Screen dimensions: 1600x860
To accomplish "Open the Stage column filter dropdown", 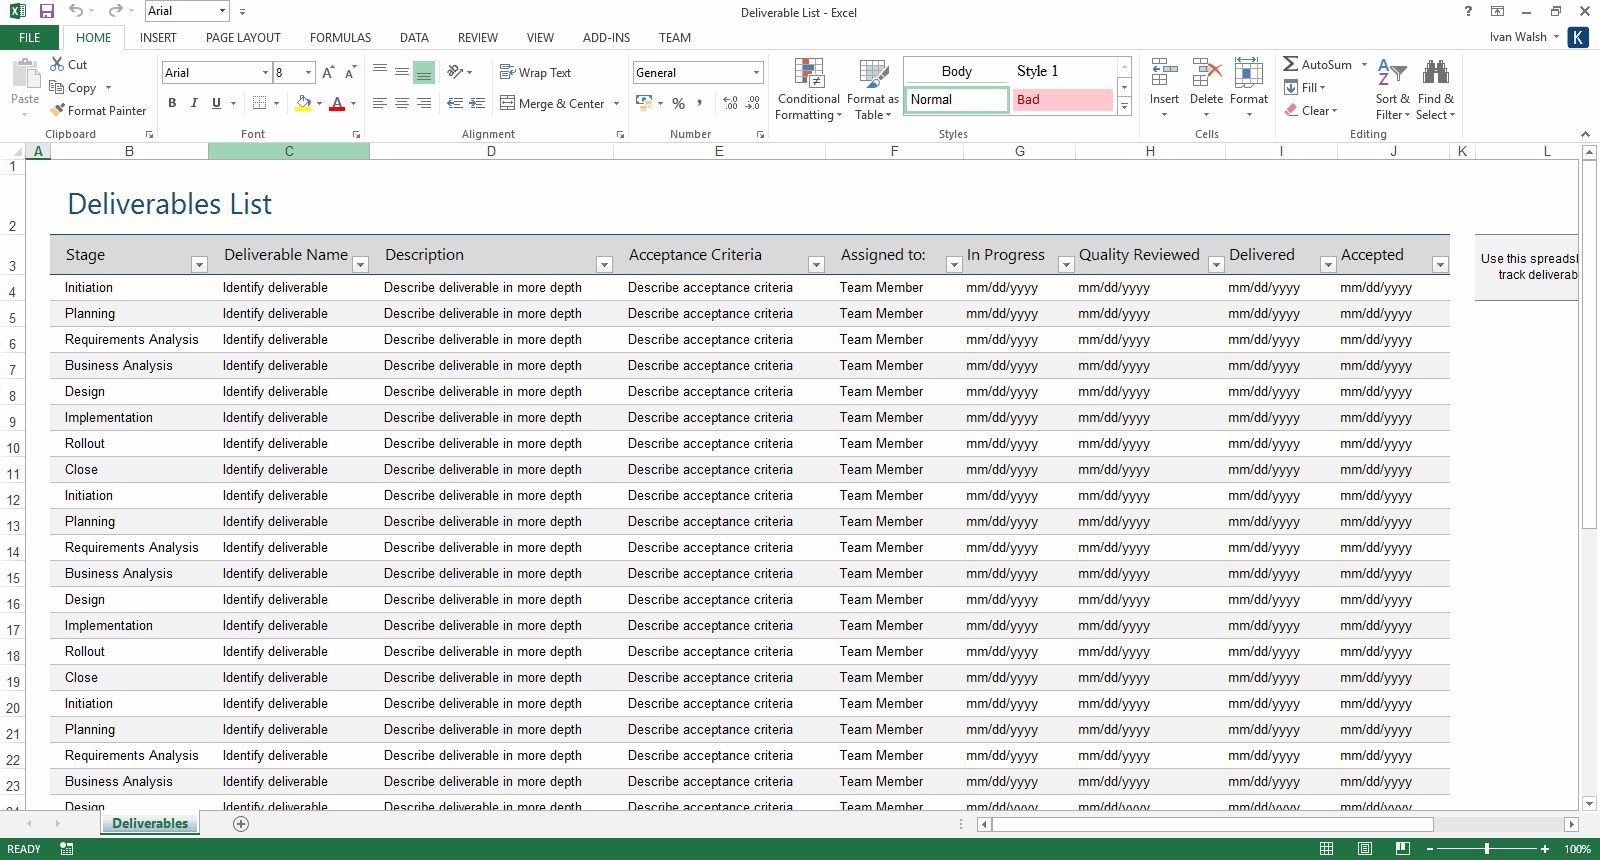I will click(199, 265).
